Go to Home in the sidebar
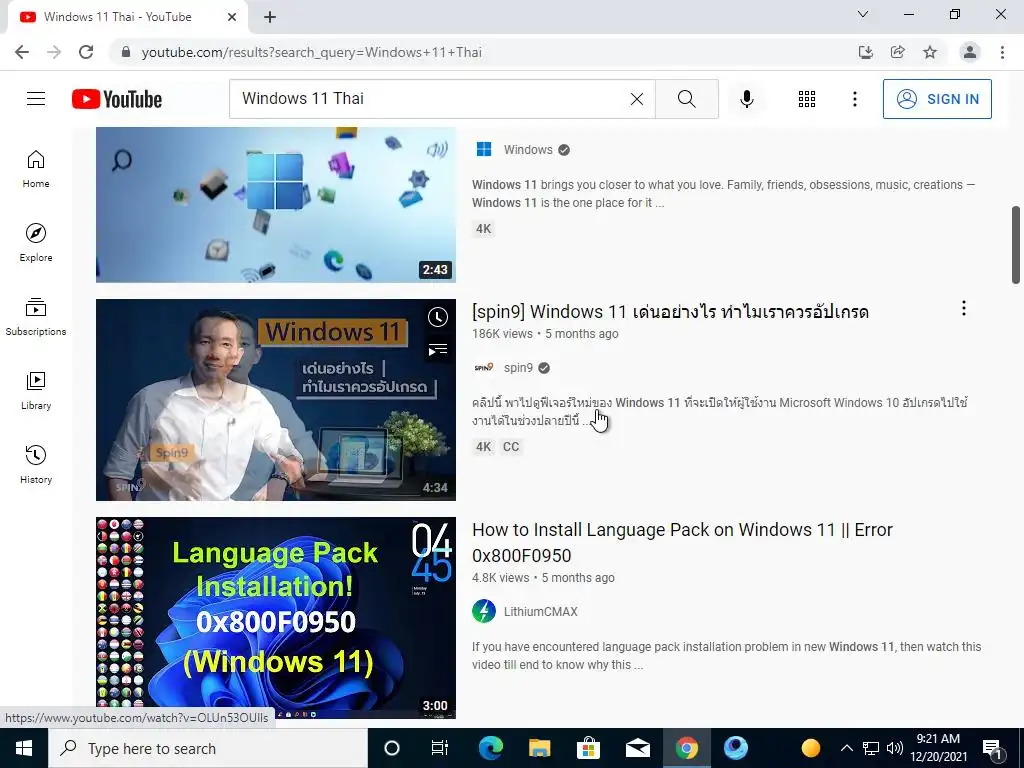Image resolution: width=1024 pixels, height=768 pixels. click(36, 169)
